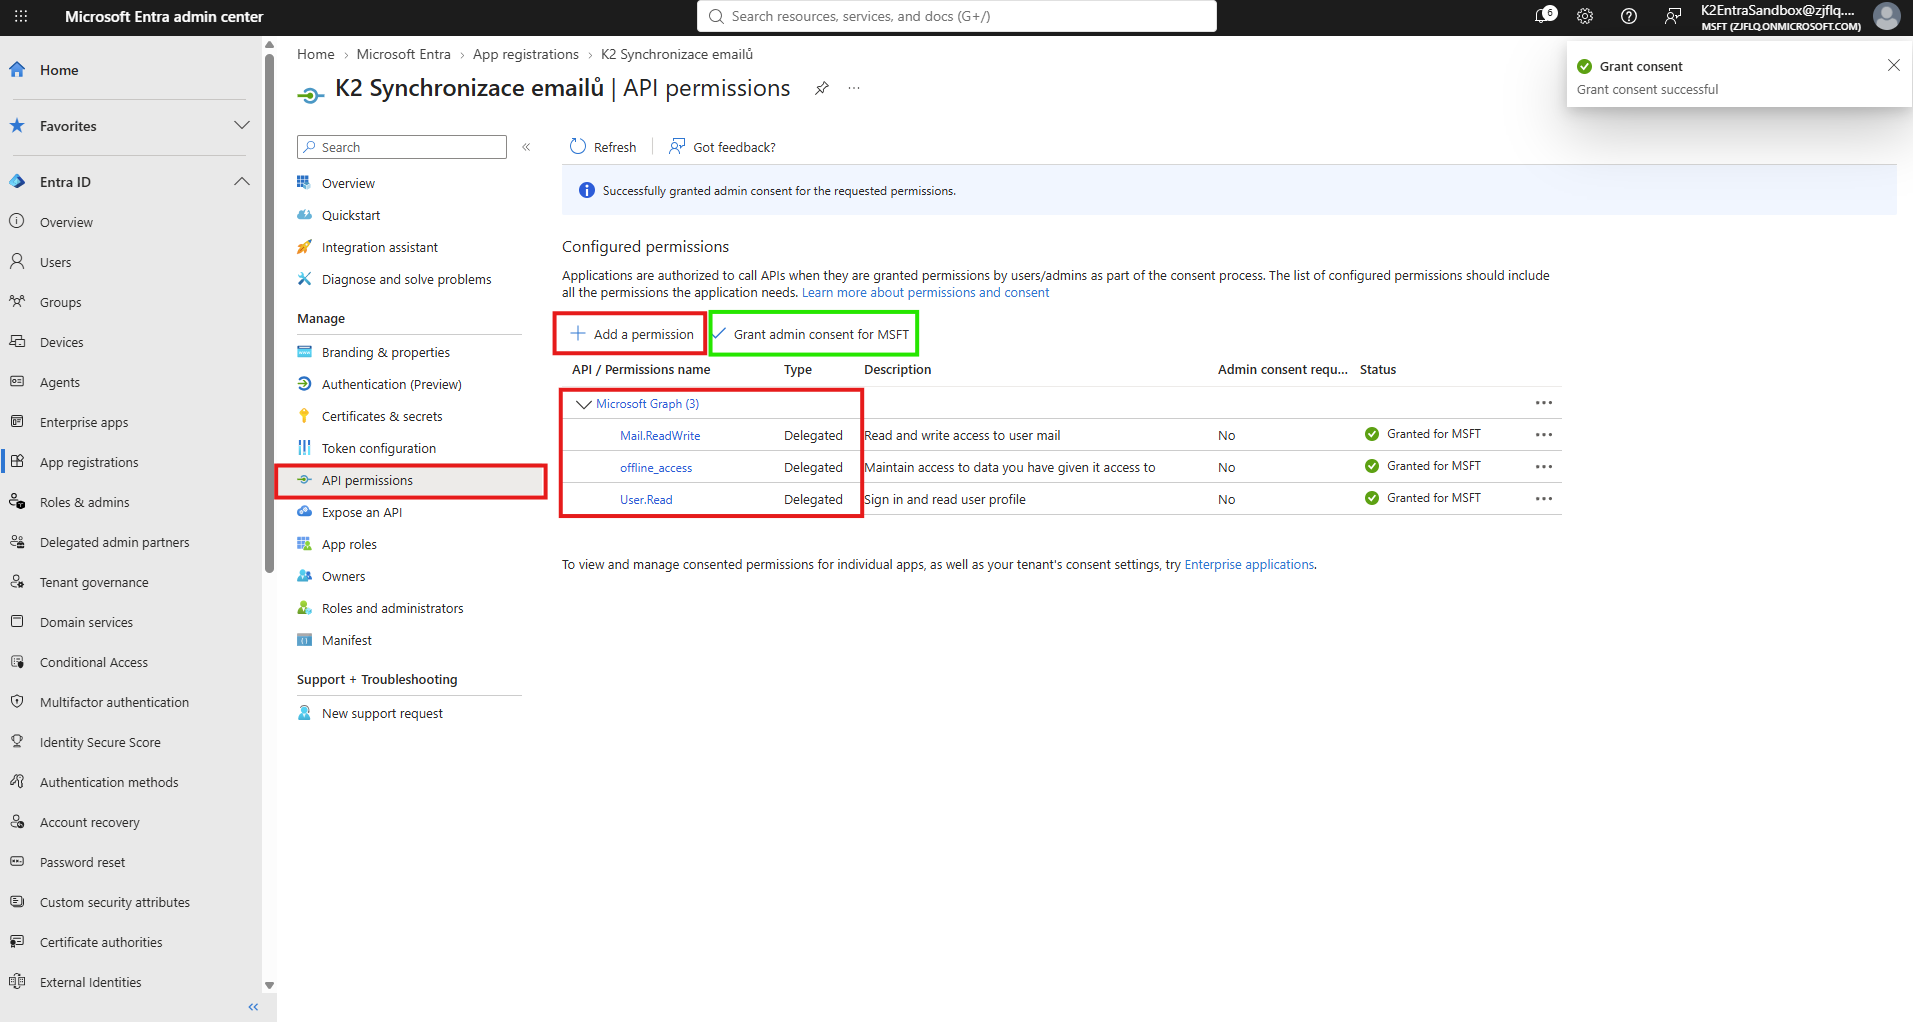Open the title ellipsis more options
The width and height of the screenshot is (1913, 1022).
854,88
